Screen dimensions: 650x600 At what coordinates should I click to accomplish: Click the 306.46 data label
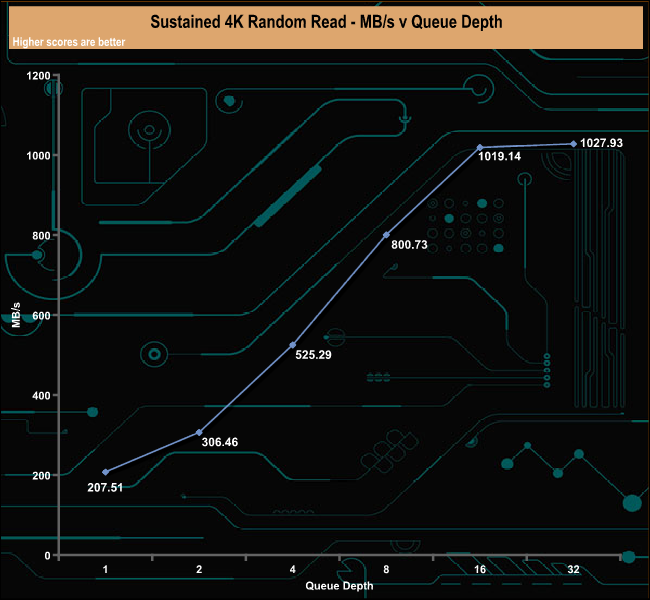click(x=220, y=442)
